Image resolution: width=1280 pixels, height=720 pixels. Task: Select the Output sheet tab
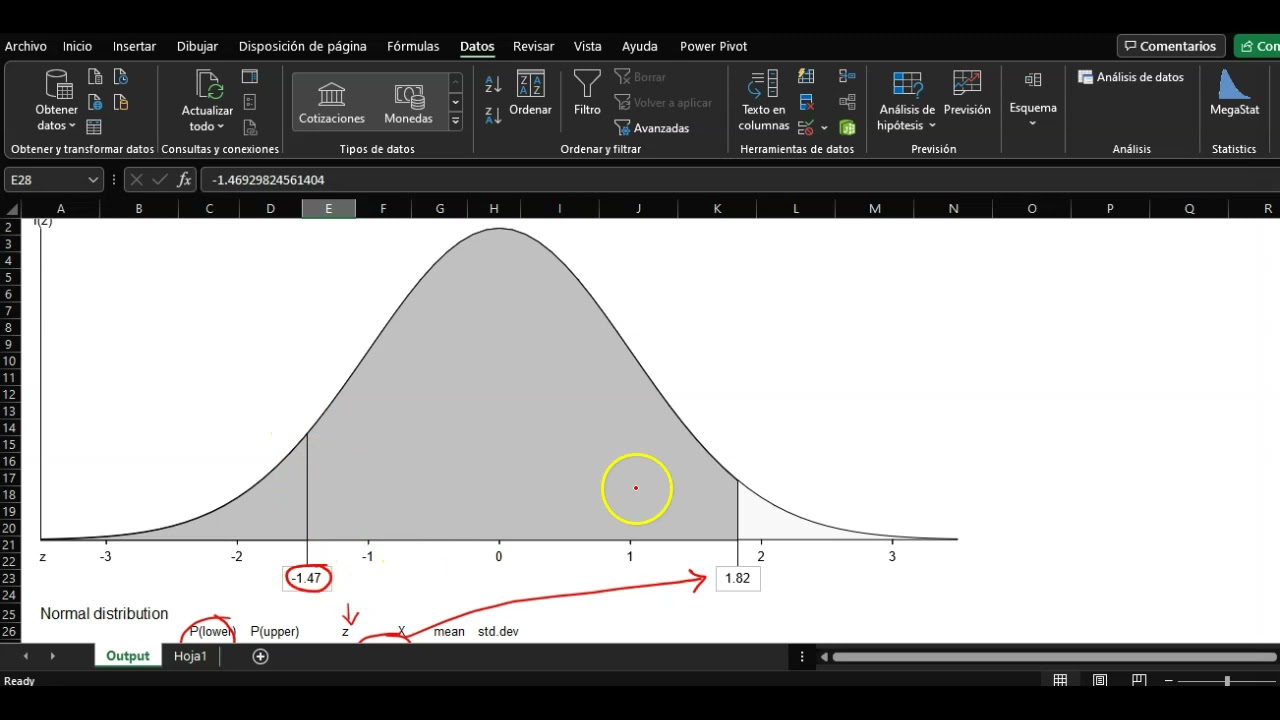[128, 656]
